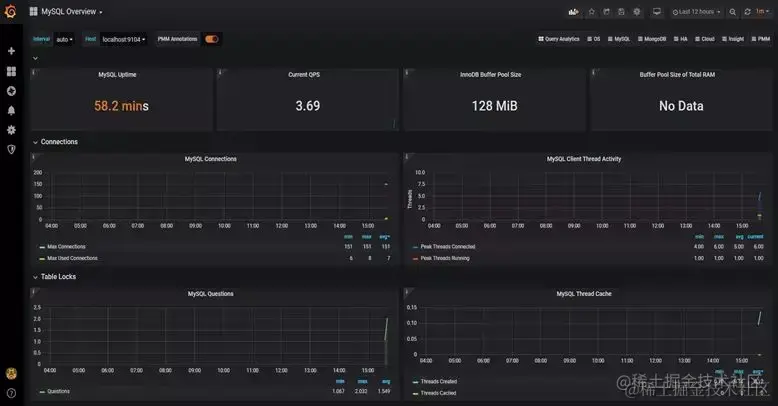
Task: Click the info corner of Current QPS panel
Action: point(220,72)
